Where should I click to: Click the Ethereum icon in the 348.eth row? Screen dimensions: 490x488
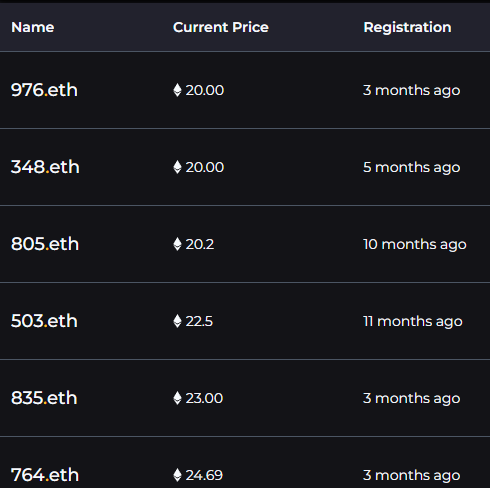[x=177, y=167]
